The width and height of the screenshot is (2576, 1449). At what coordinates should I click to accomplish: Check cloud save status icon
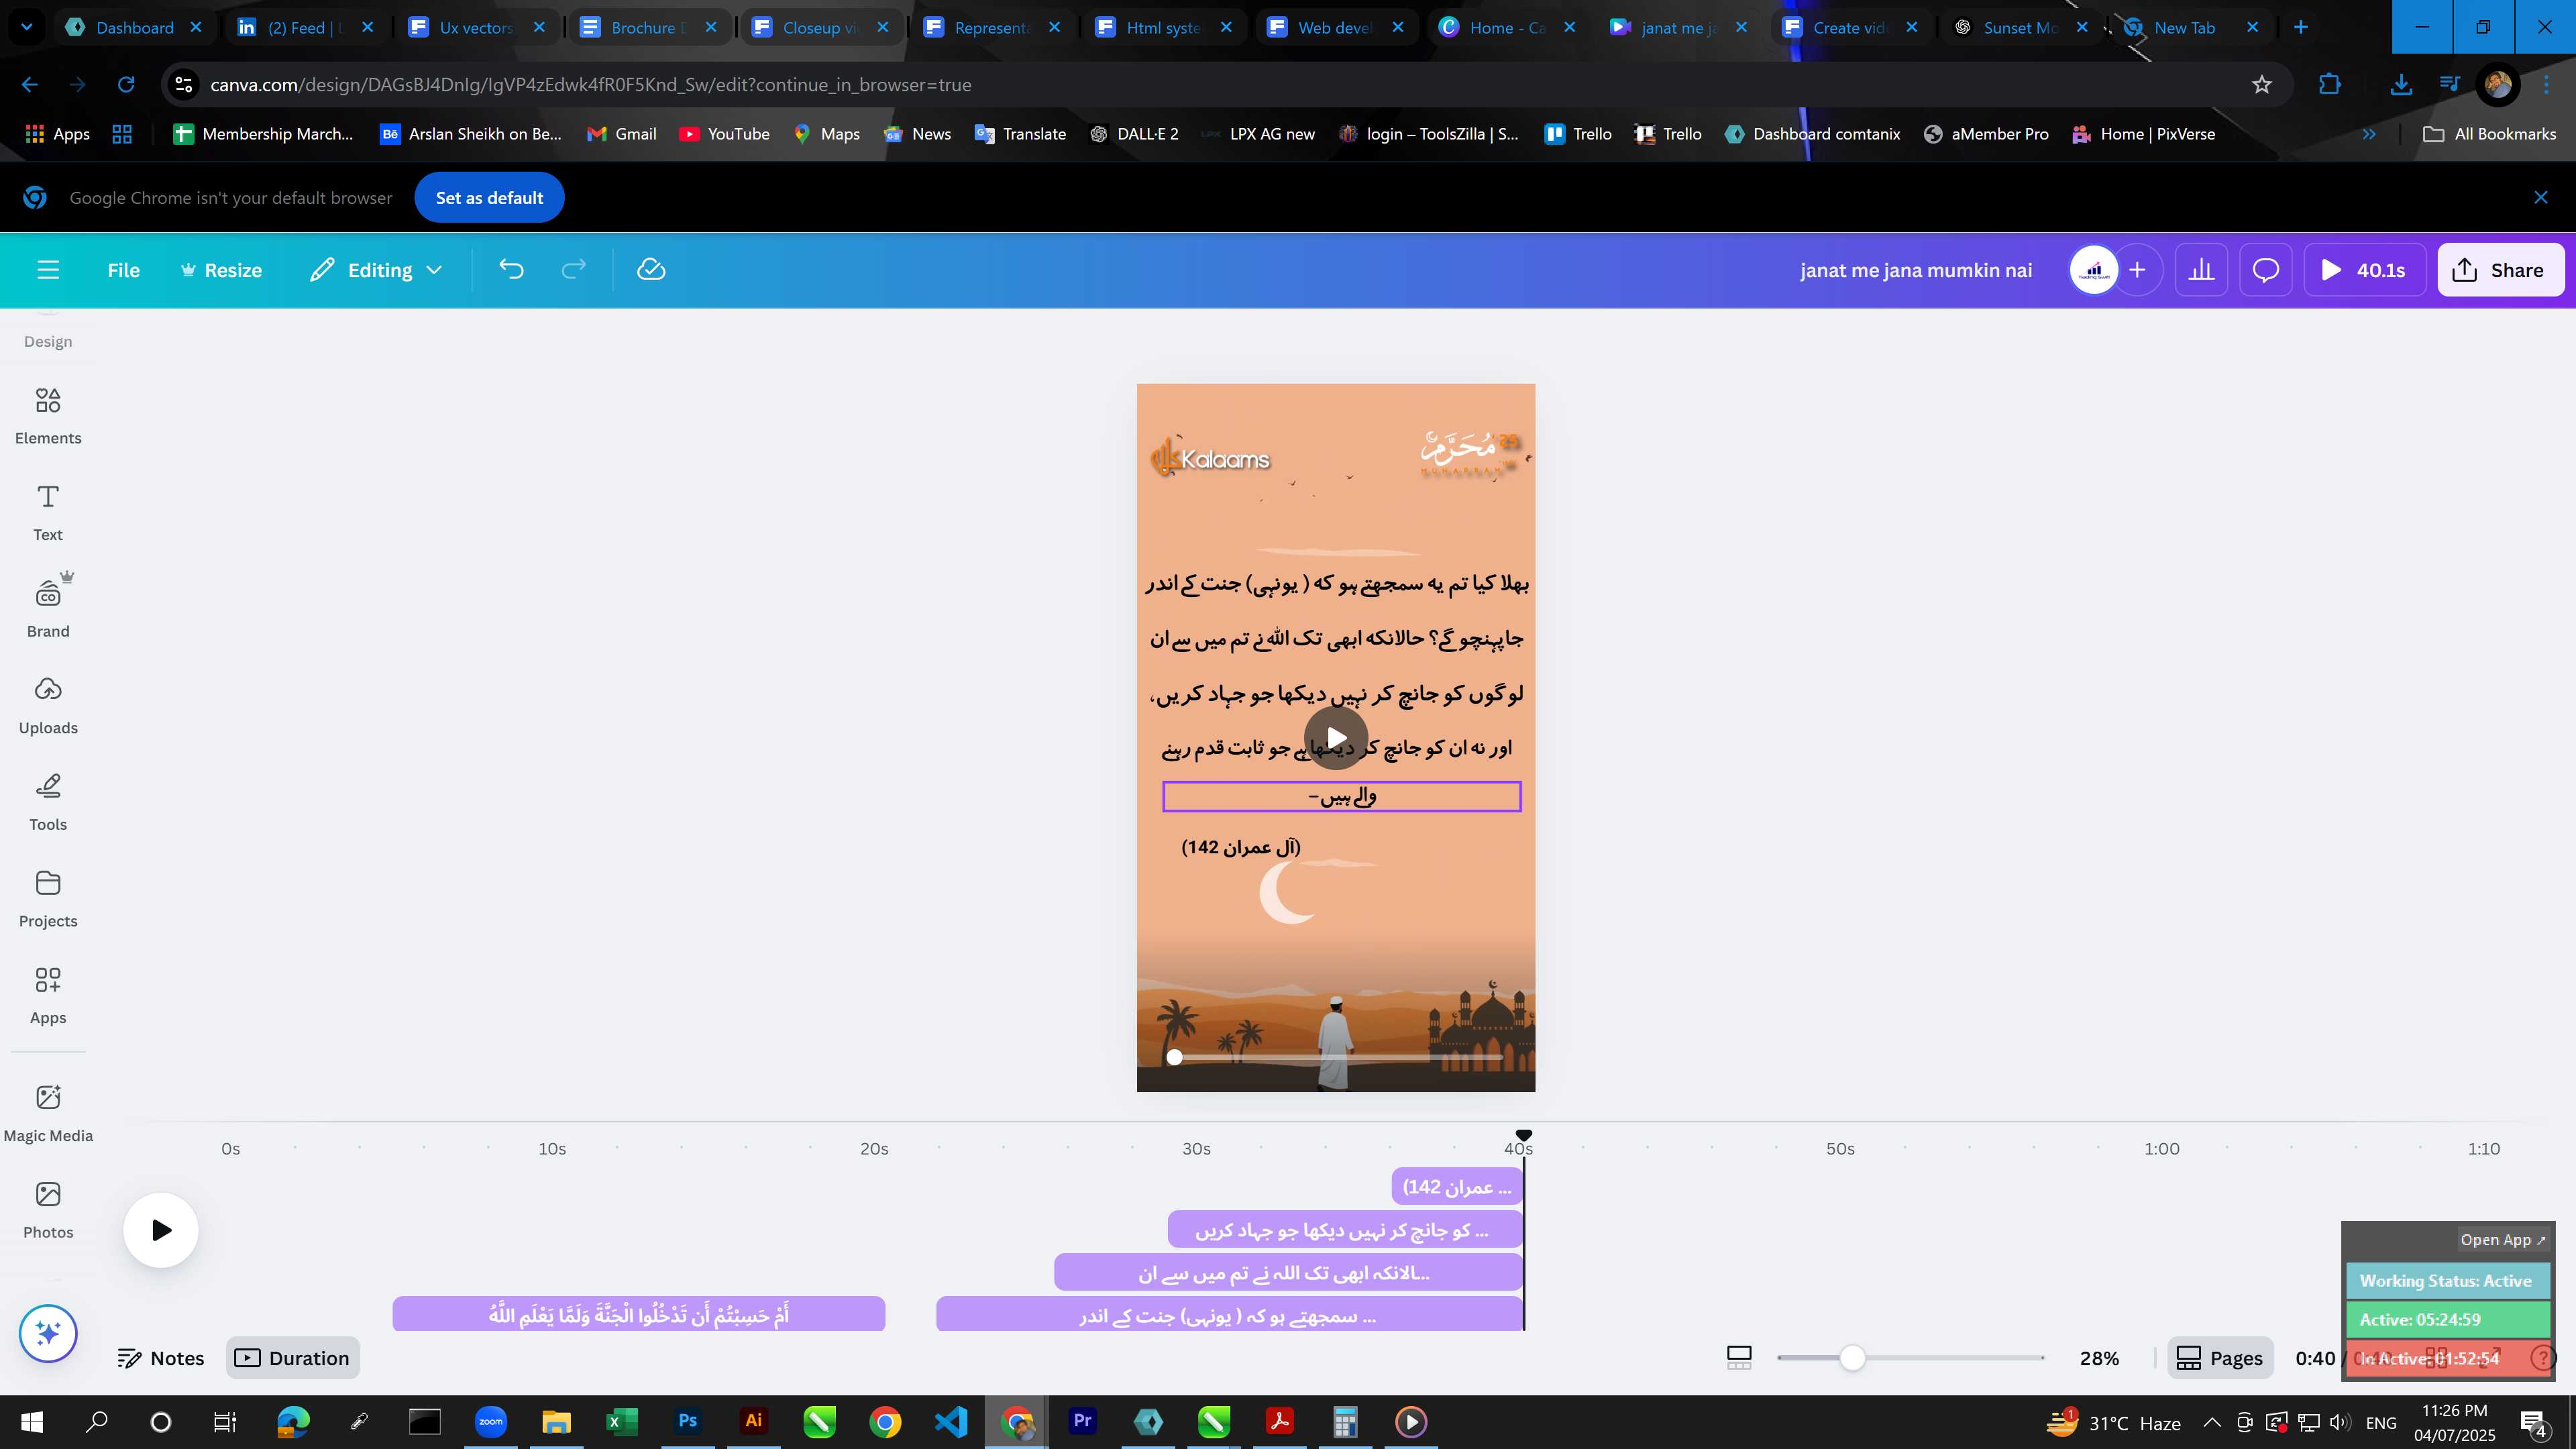(651, 270)
